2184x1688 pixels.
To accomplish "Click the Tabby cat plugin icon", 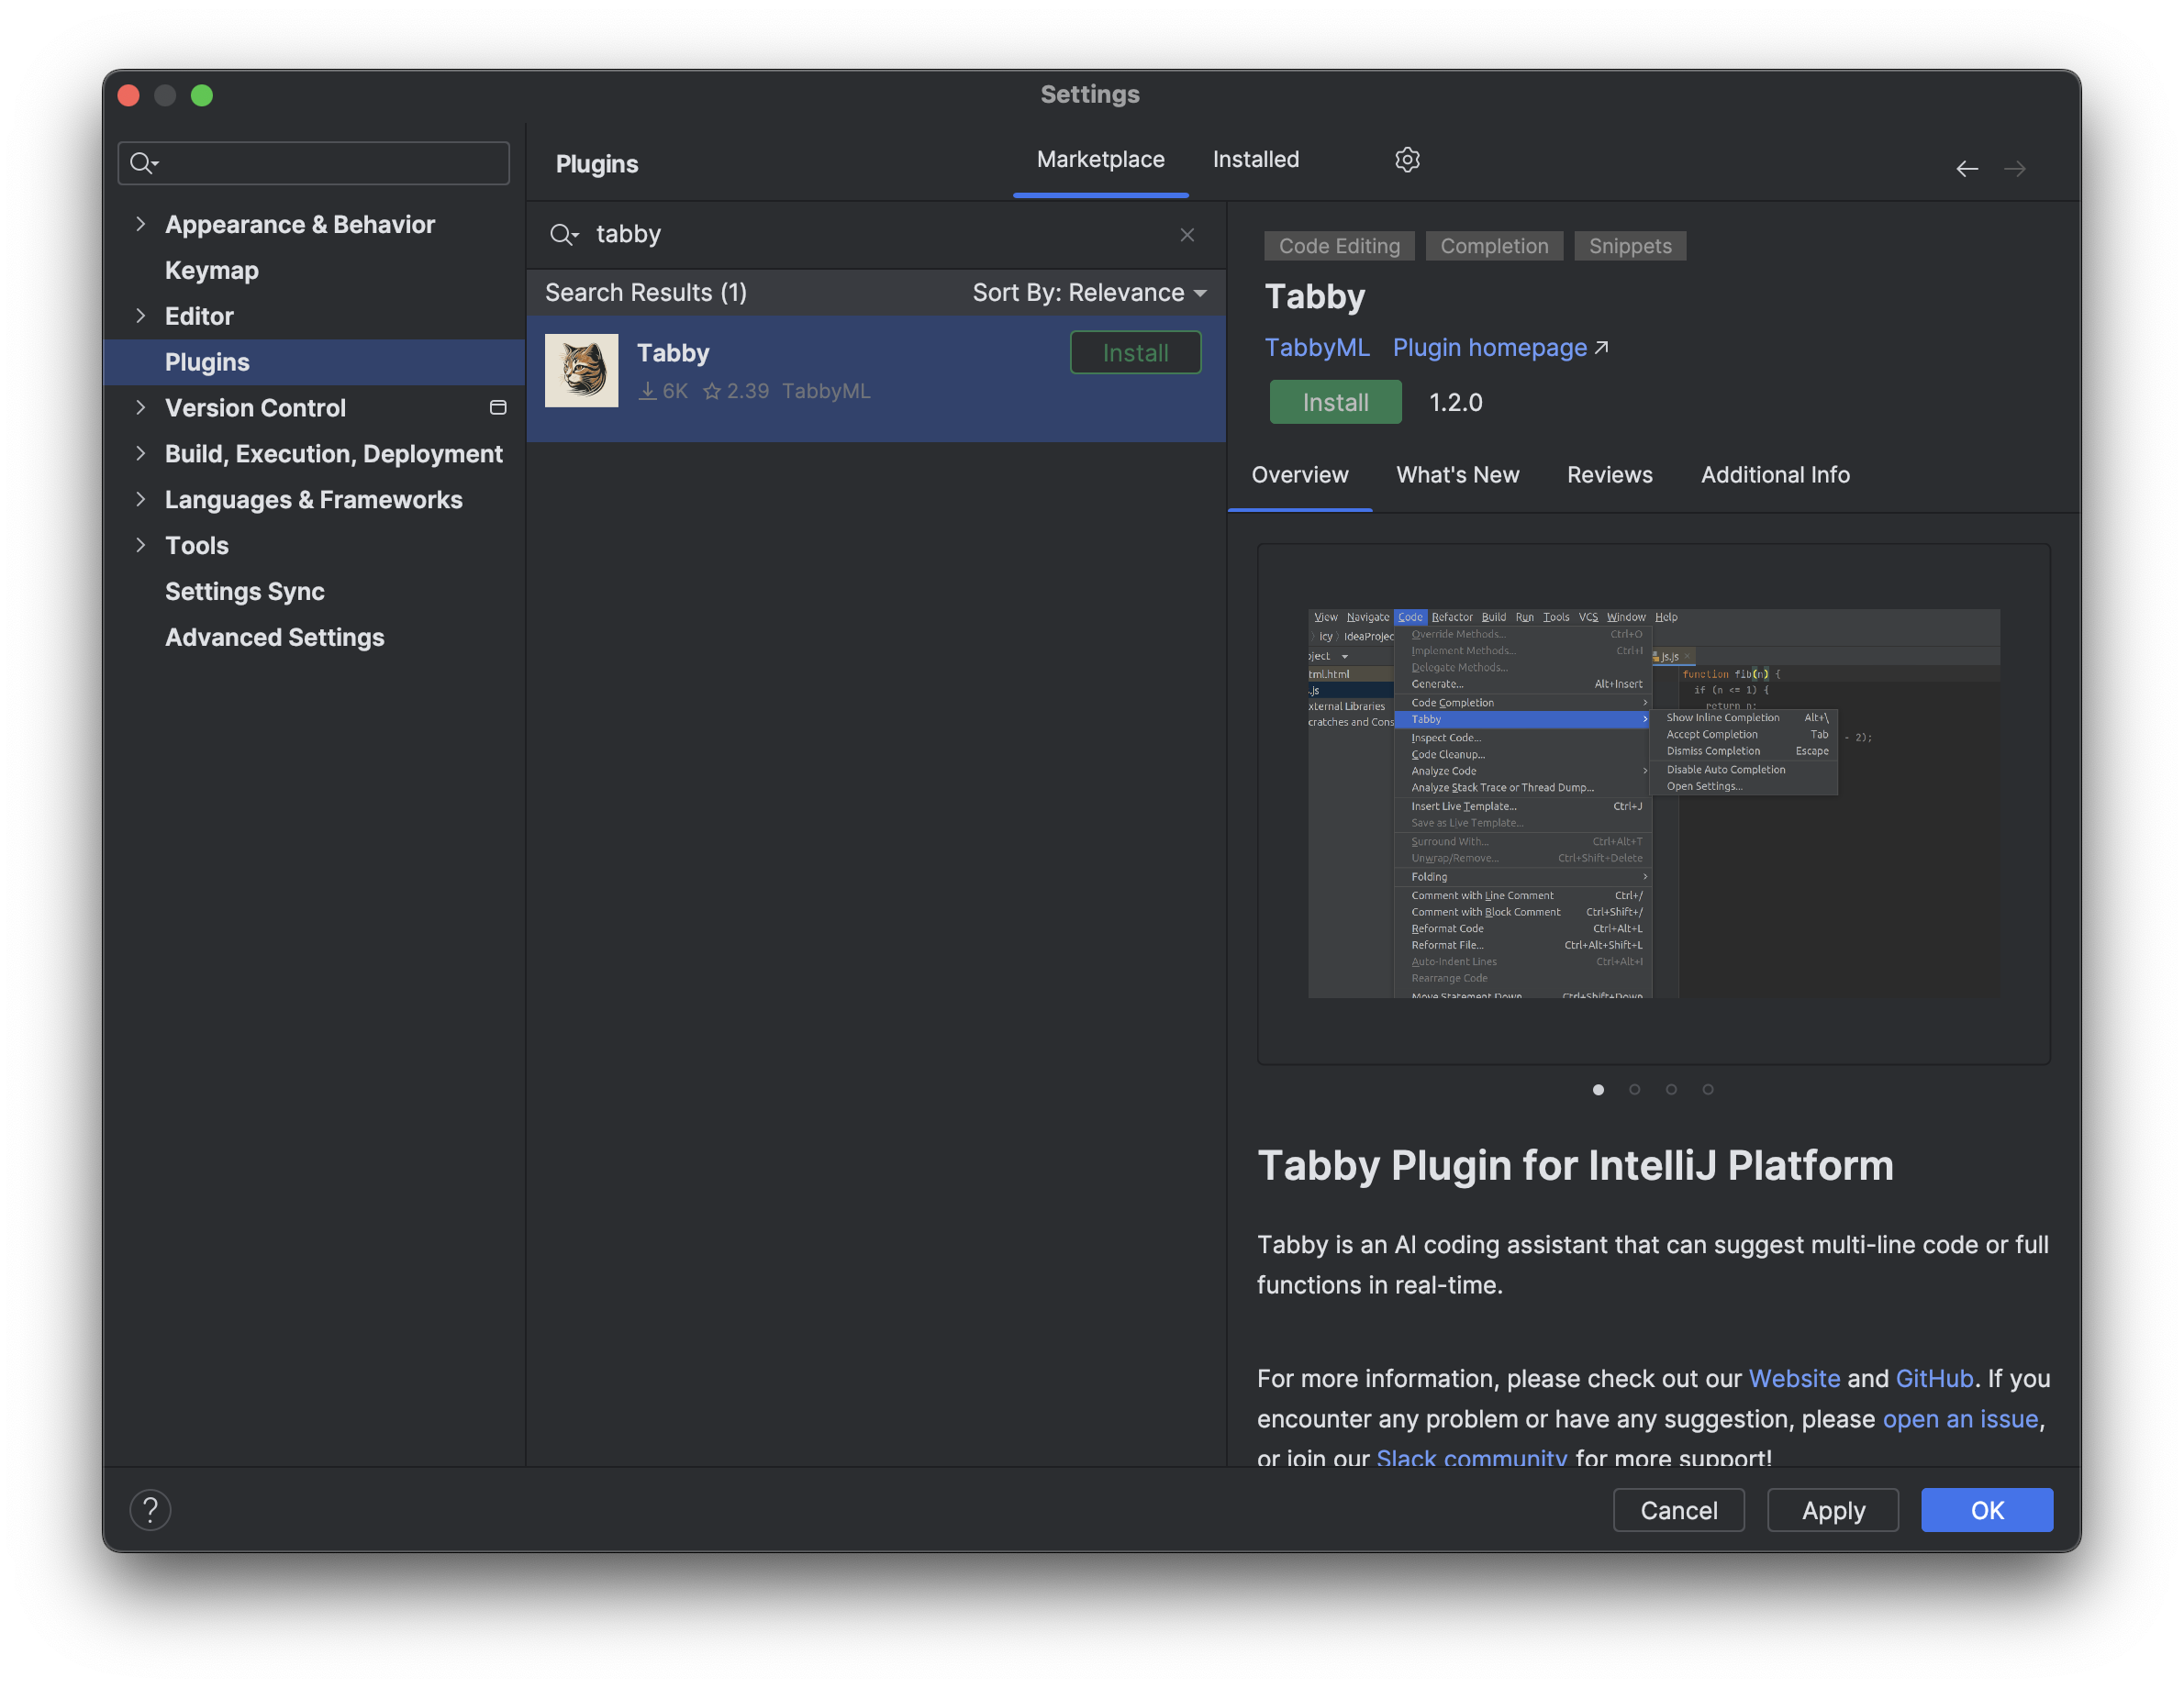I will click(x=581, y=371).
